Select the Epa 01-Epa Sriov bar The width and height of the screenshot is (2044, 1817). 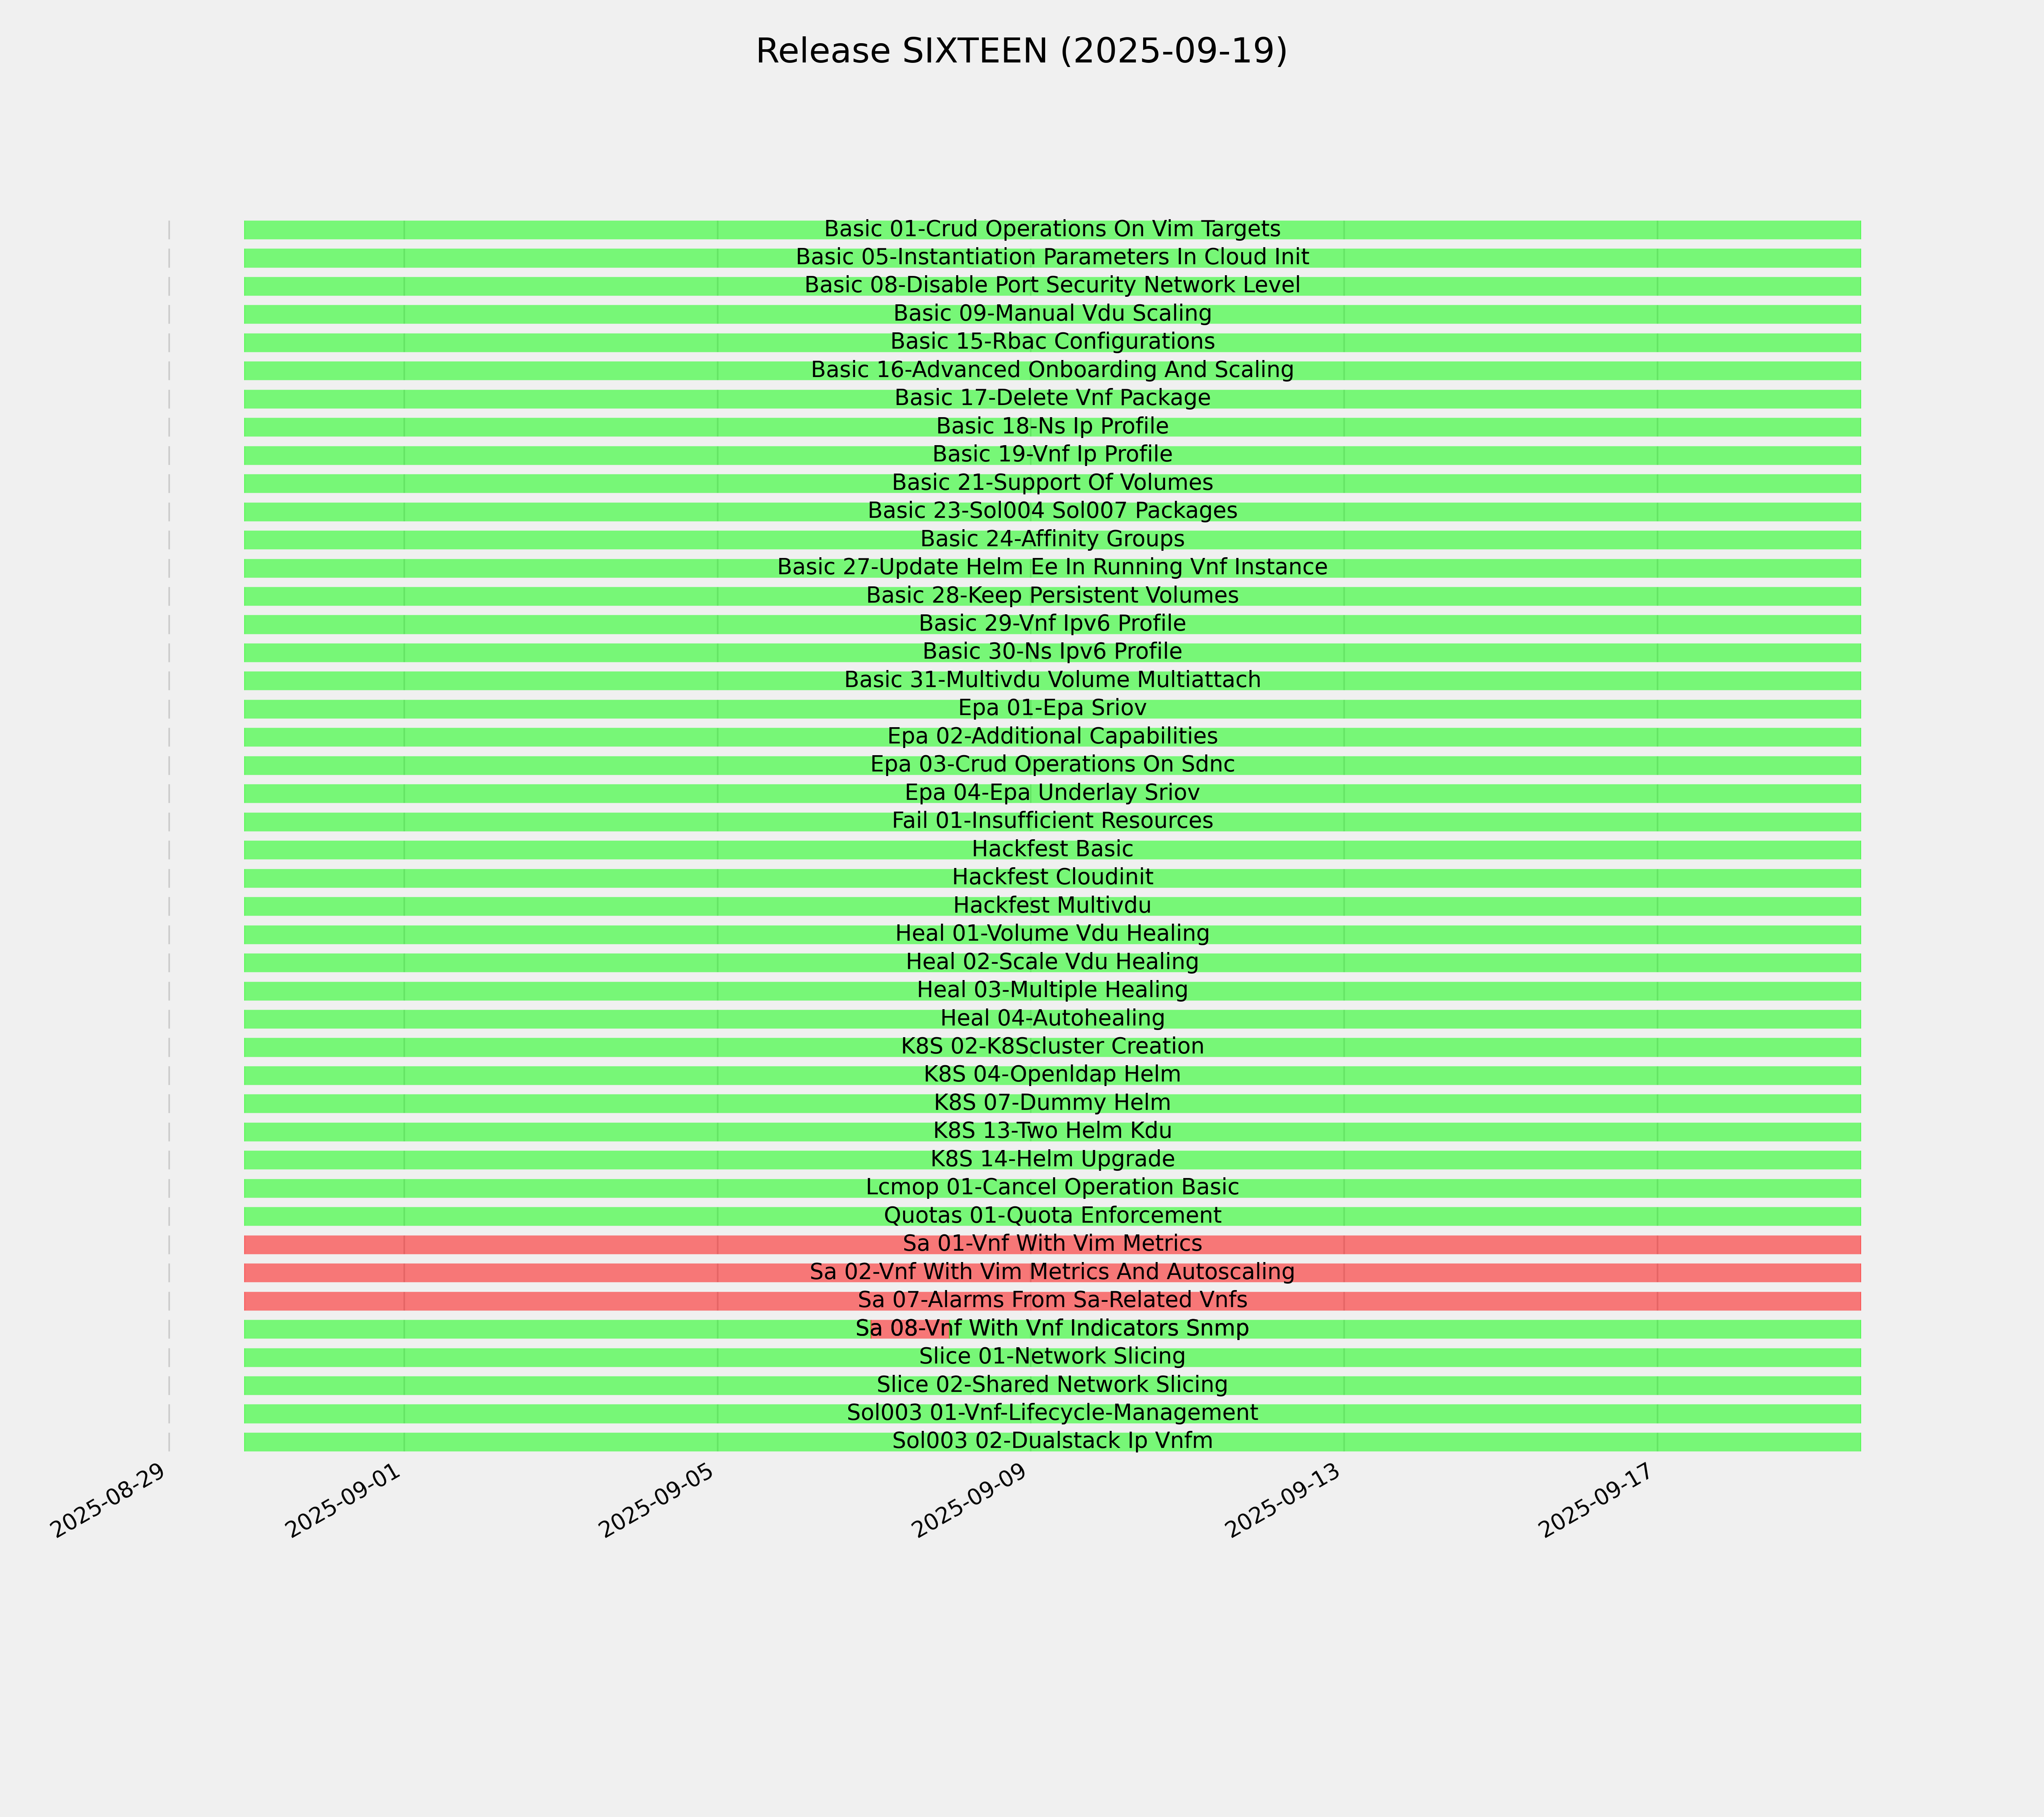1052,708
